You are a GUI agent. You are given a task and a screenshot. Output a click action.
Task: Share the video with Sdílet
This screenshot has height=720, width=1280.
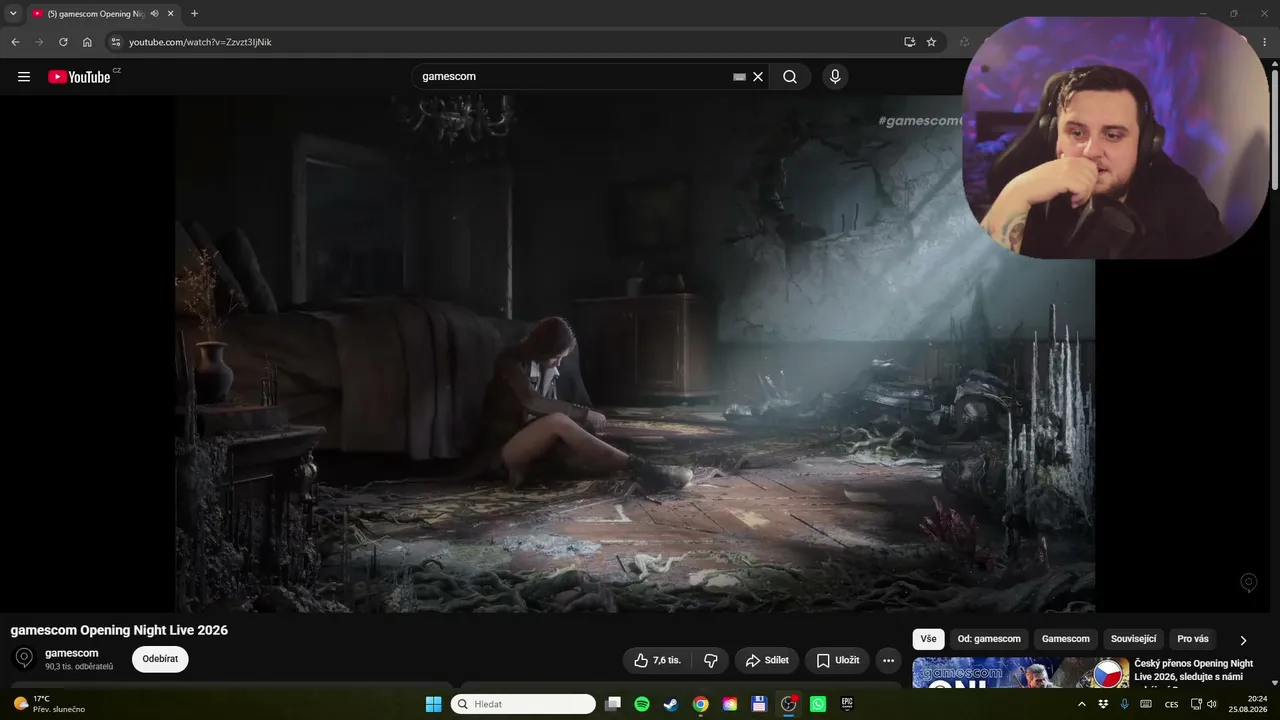tap(767, 660)
